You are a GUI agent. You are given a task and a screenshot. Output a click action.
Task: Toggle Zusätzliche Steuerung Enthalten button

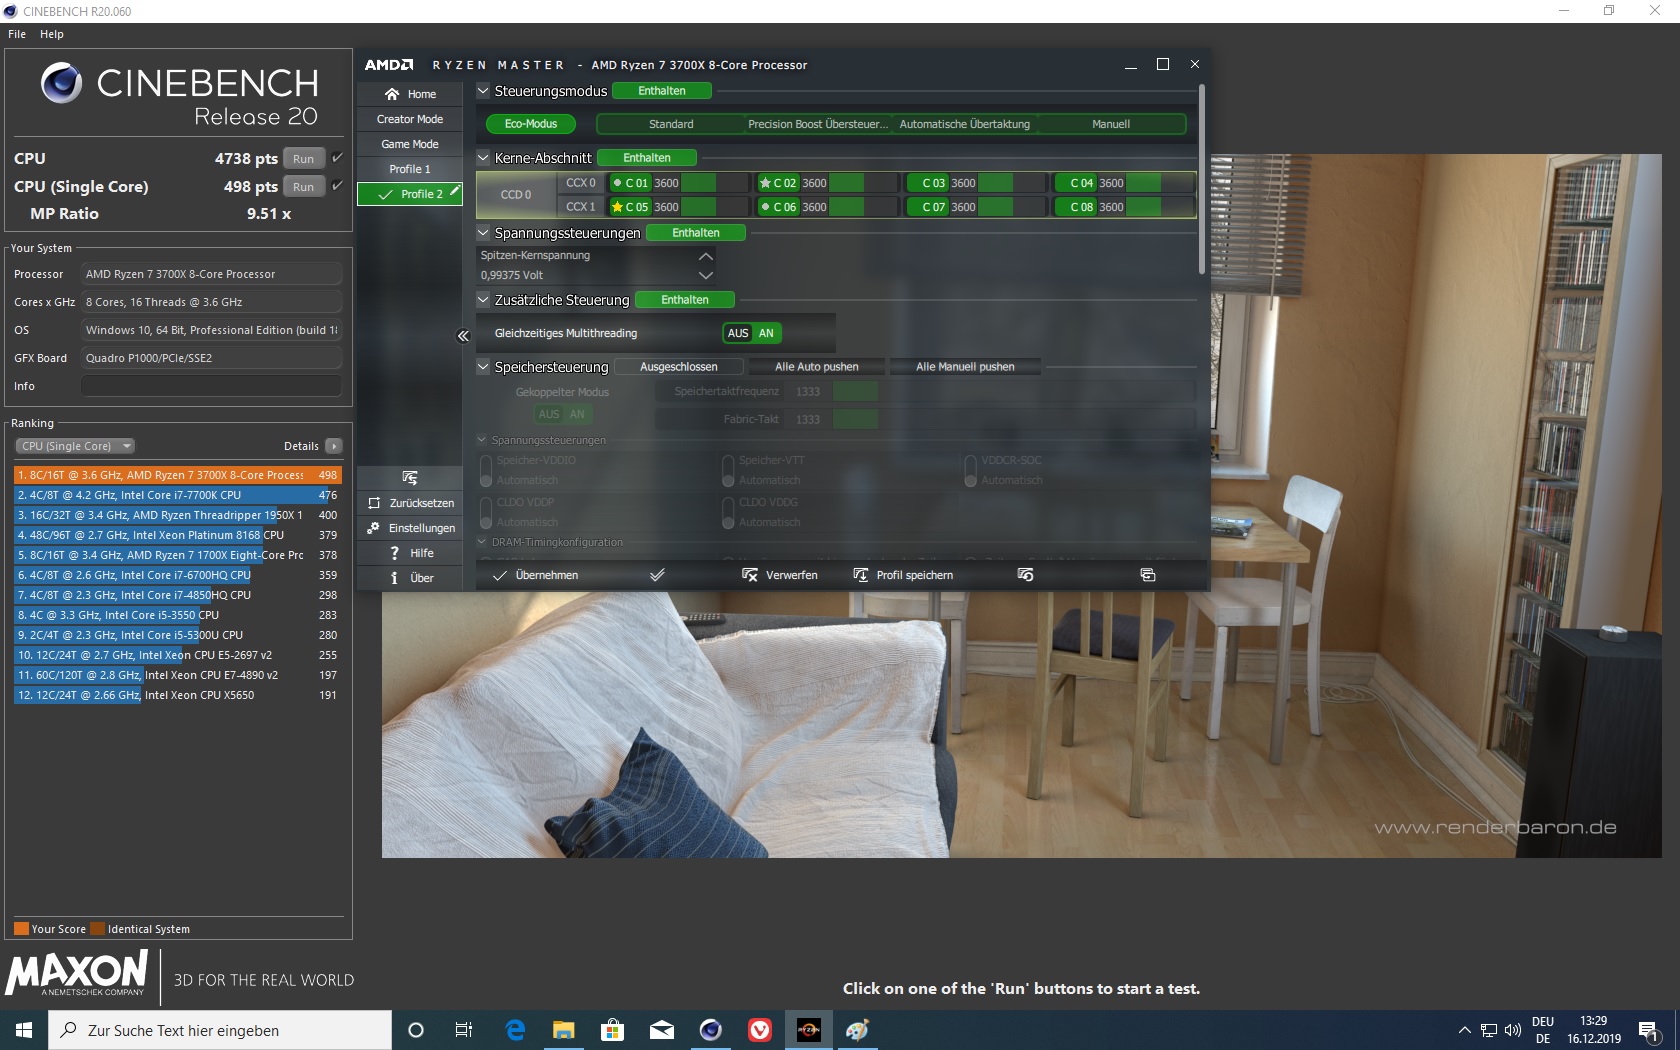coord(685,300)
